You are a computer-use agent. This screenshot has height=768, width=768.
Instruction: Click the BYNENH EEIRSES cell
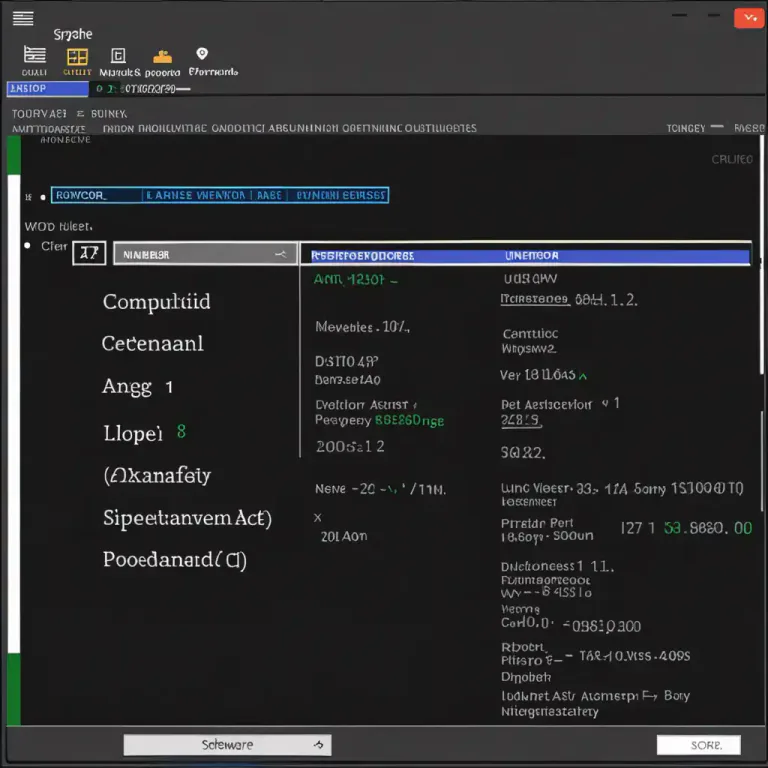340,195
